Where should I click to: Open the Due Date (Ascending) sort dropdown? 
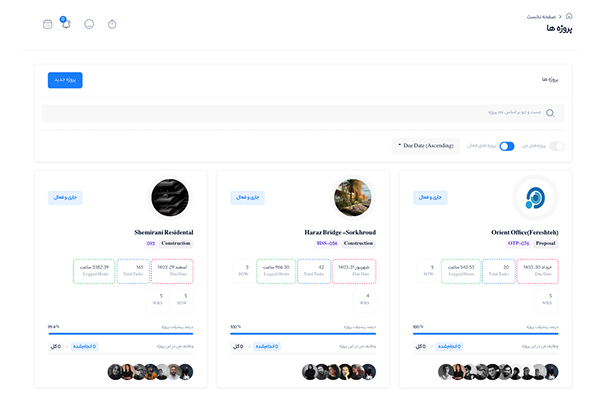pos(427,146)
